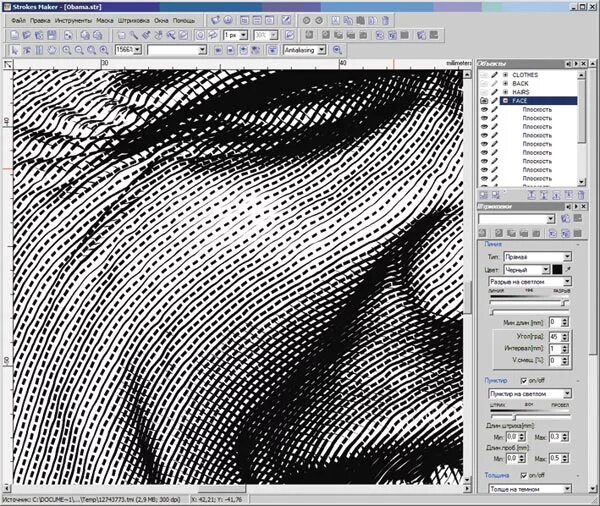Expand the HAIRS group
The height and width of the screenshot is (506, 600).
pyautogui.click(x=505, y=92)
